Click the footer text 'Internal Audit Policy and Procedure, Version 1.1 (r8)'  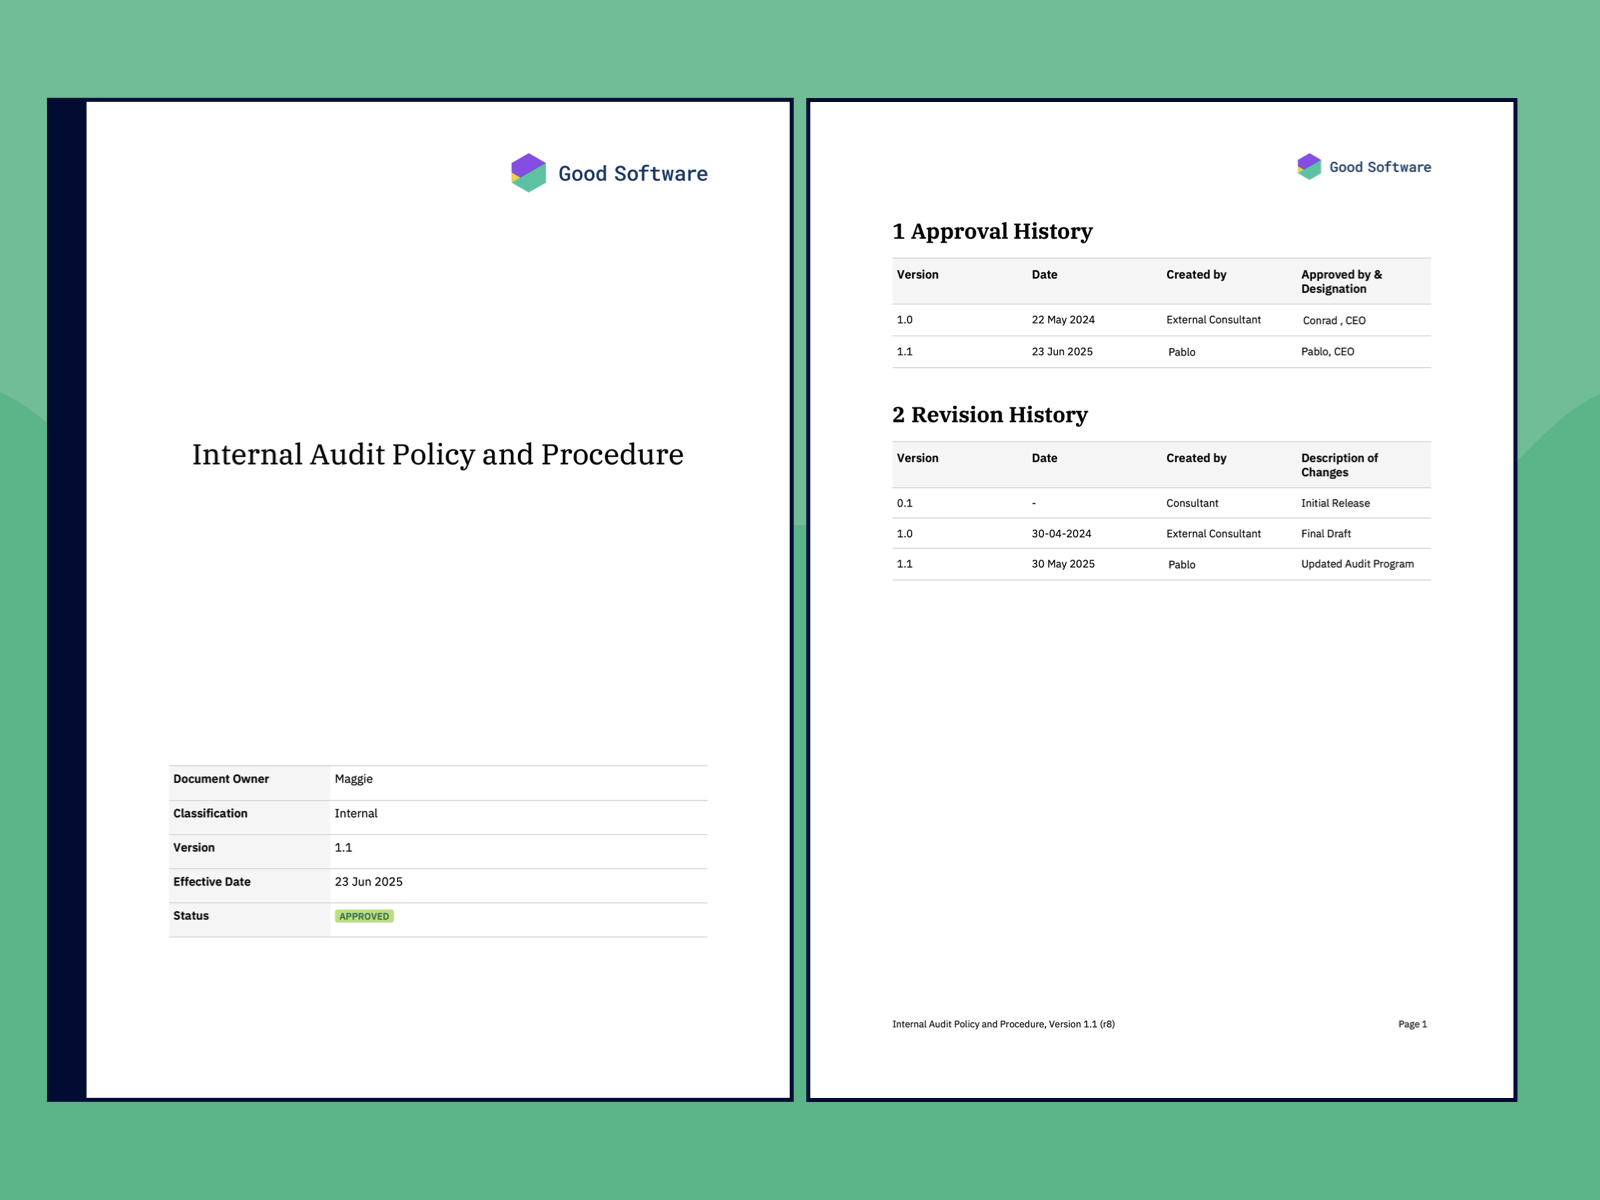tap(1004, 1024)
